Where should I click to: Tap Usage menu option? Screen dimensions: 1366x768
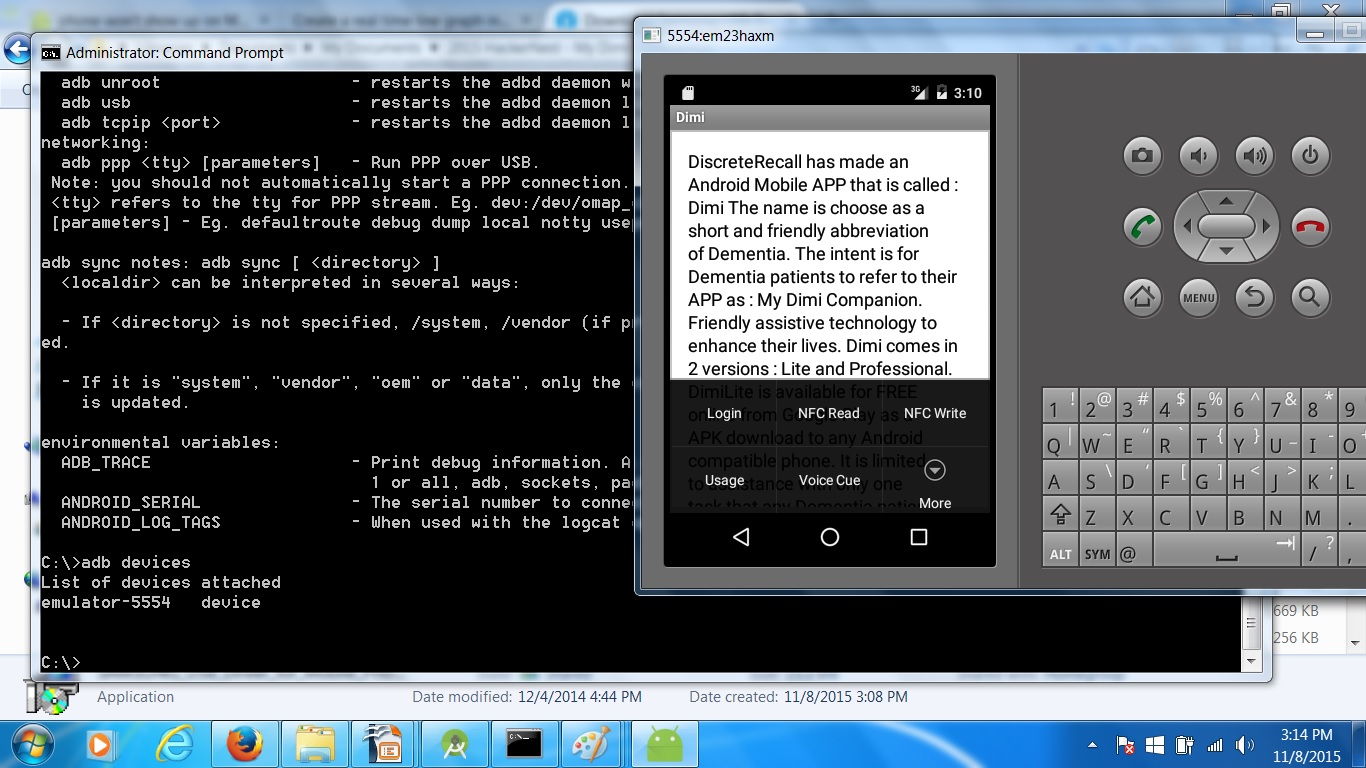(724, 480)
